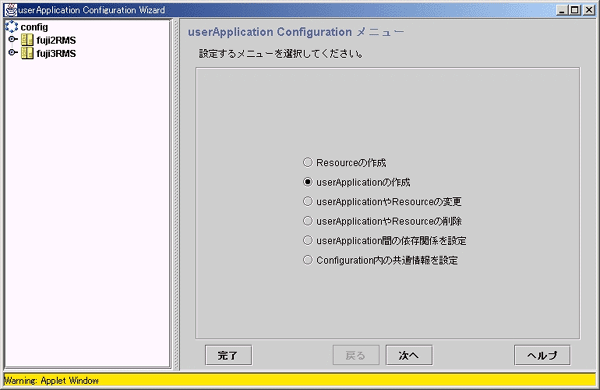The width and height of the screenshot is (600, 390).
Task: Click the 完了 button
Action: [x=228, y=355]
